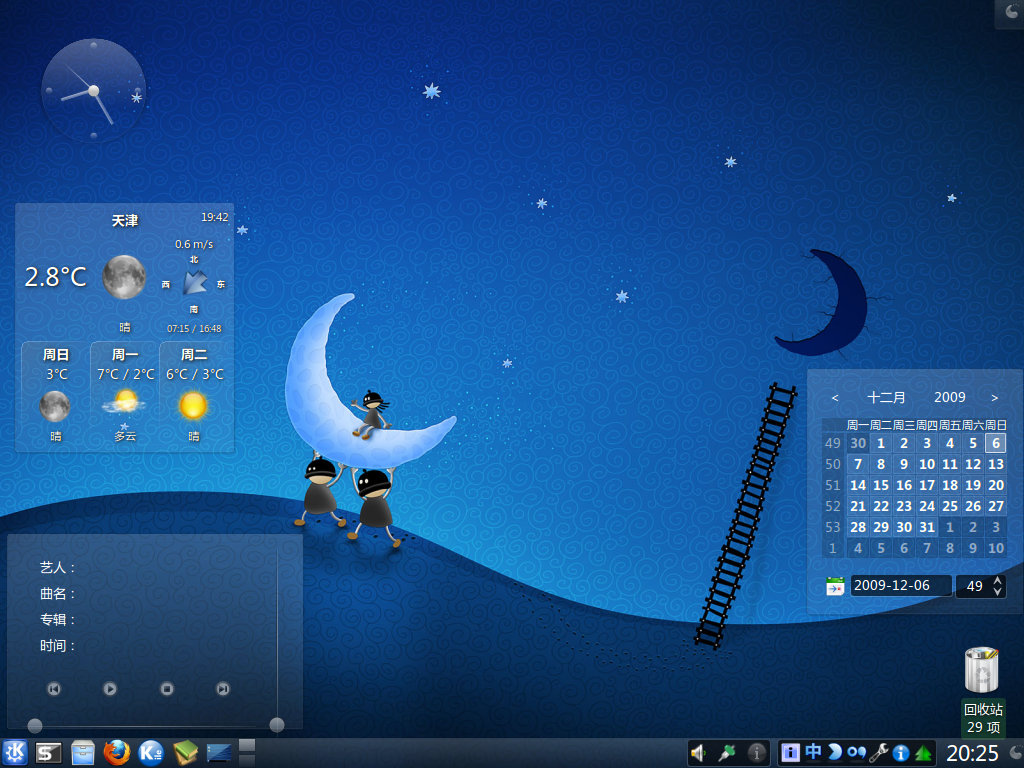Open the KDE globe launcher on the panel

point(151,753)
